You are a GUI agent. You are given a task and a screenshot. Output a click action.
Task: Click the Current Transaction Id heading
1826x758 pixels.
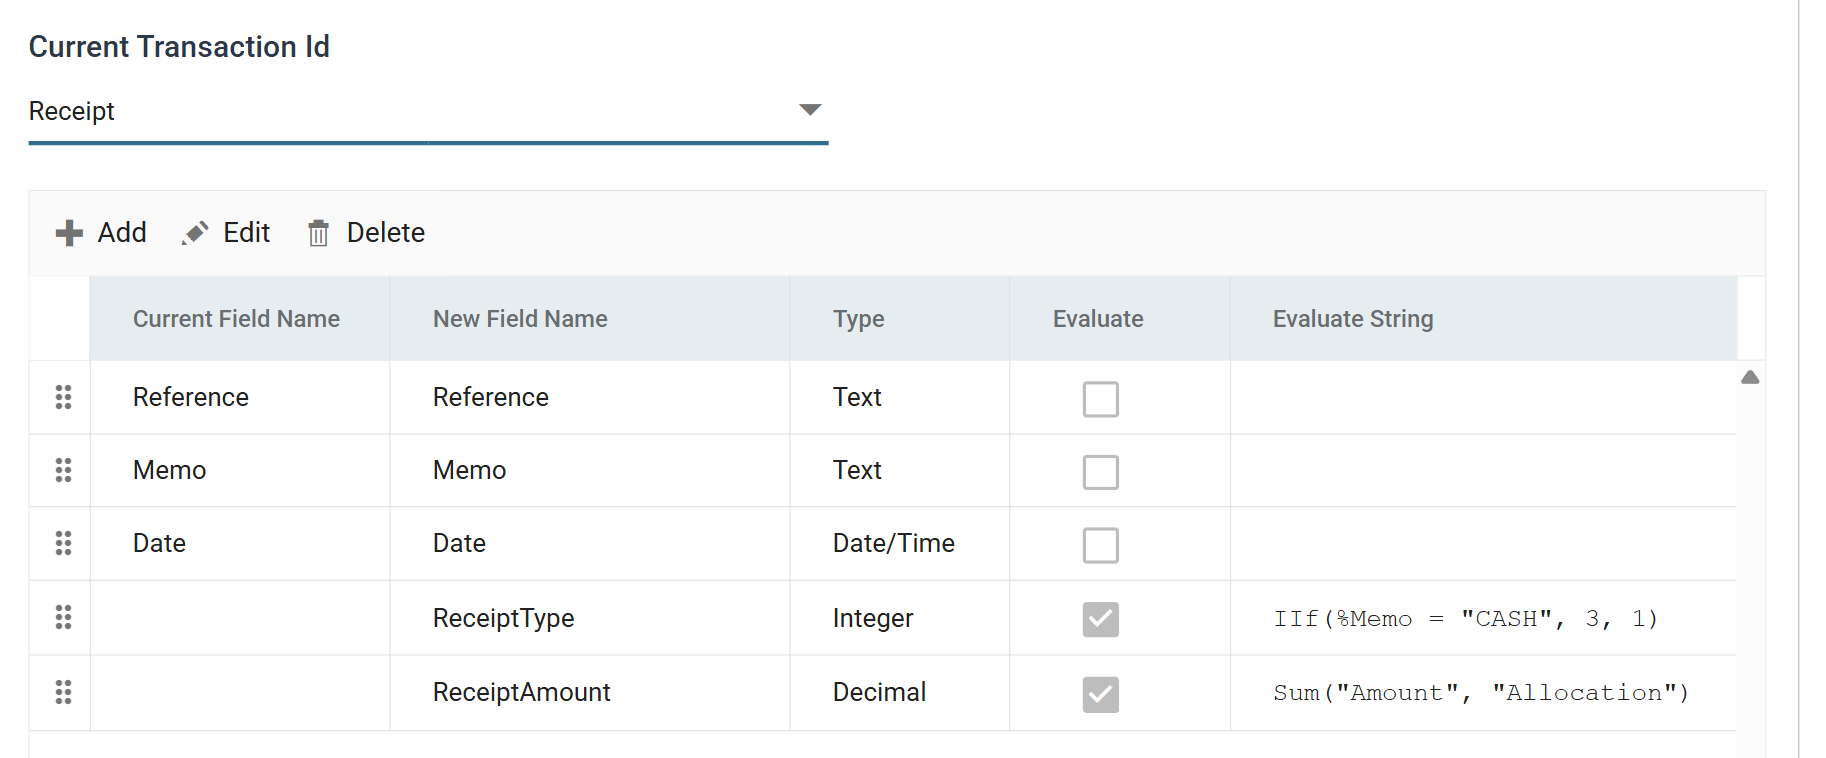coord(179,47)
